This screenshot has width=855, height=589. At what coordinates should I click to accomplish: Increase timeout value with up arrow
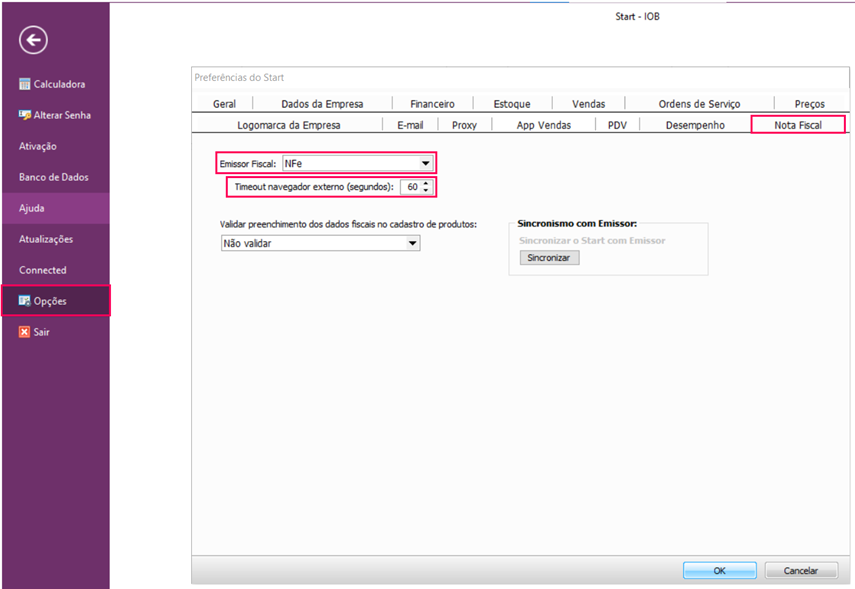coord(427,183)
